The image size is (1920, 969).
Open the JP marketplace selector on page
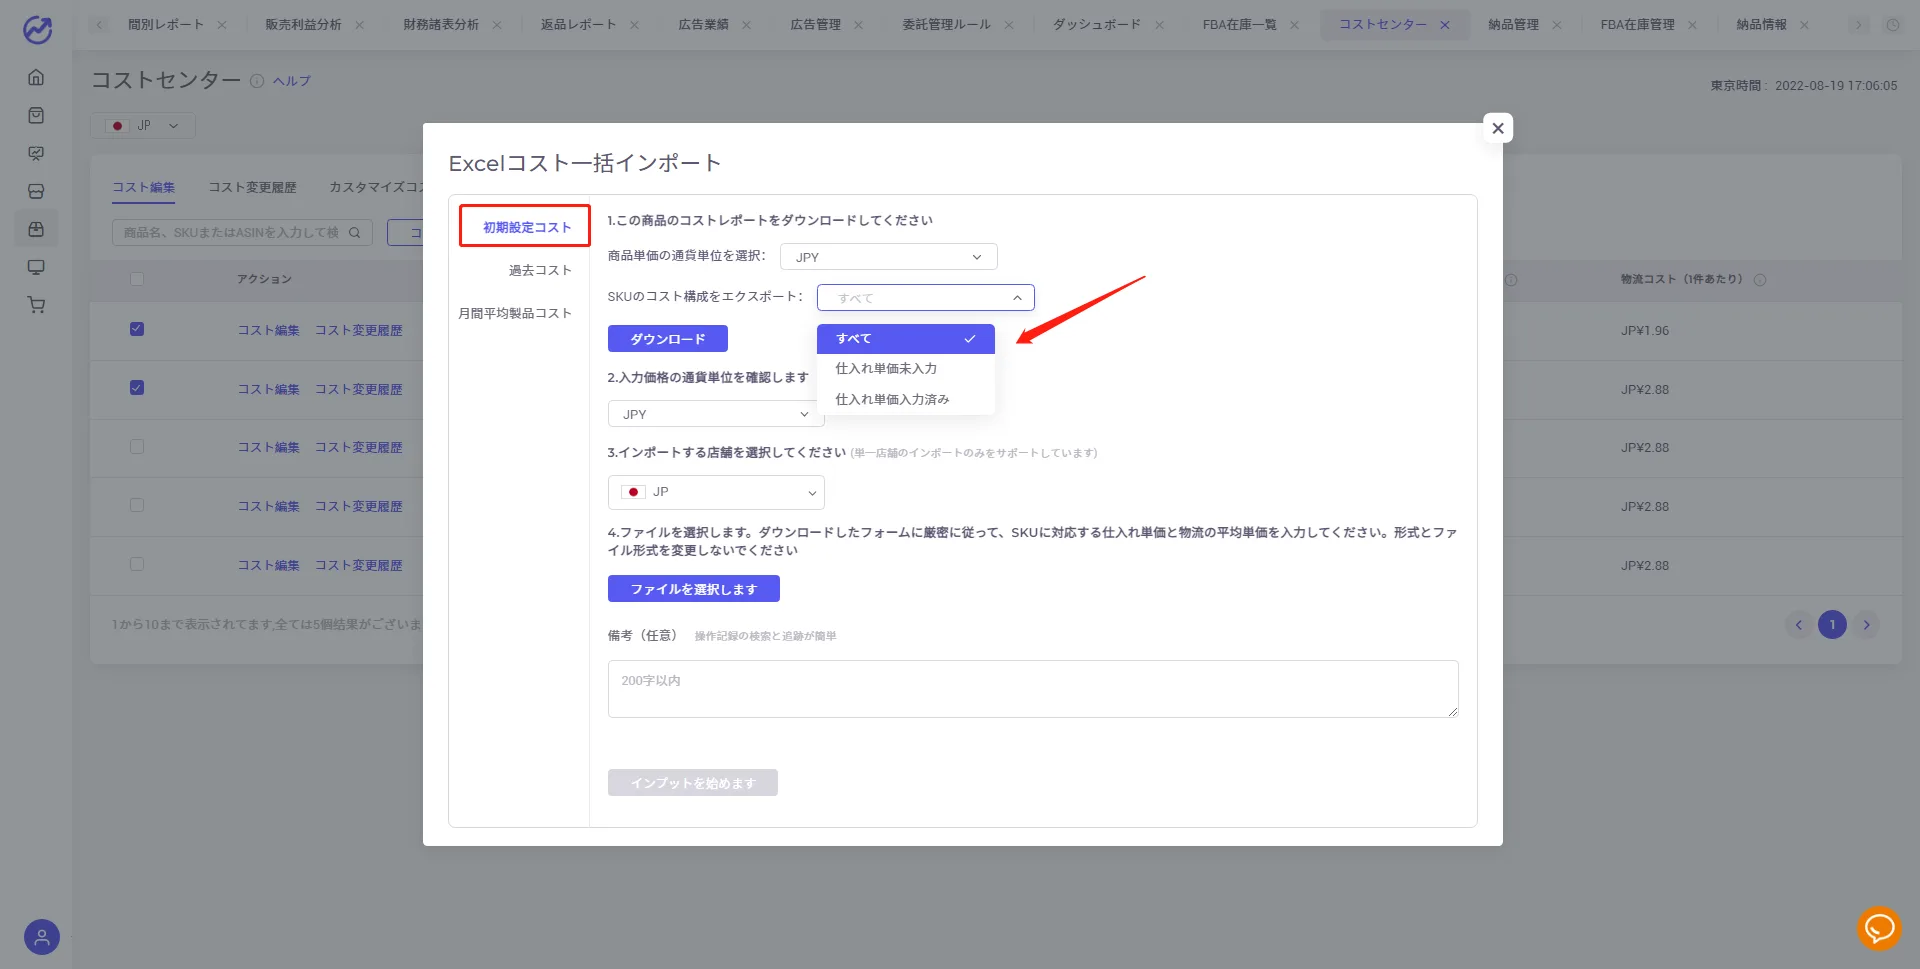coord(143,126)
